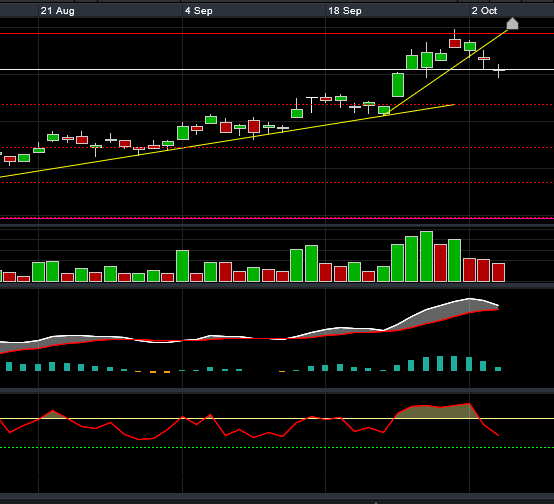Image resolution: width=554 pixels, height=504 pixels.
Task: Click the 18 Sep date label
Action: tap(345, 11)
